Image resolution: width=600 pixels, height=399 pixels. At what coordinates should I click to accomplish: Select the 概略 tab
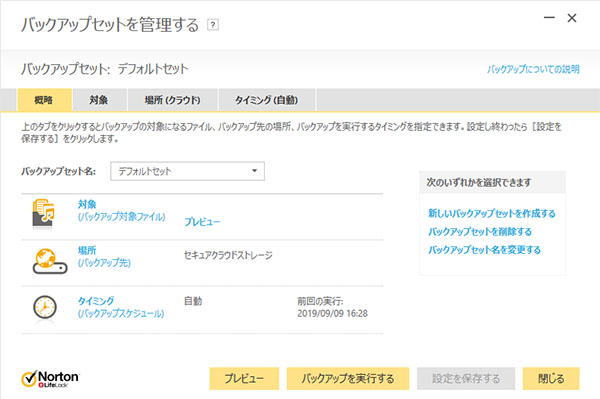pos(44,100)
